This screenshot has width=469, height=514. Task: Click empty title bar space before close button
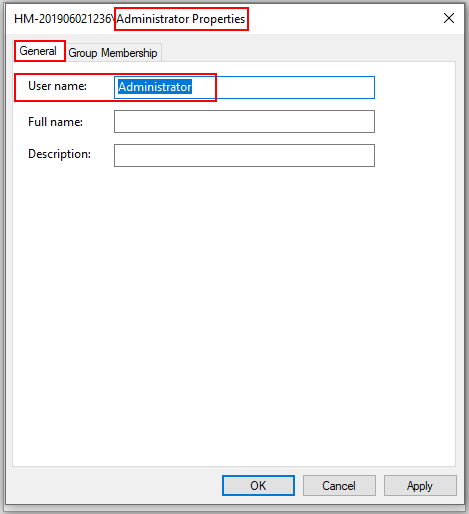coord(343,18)
